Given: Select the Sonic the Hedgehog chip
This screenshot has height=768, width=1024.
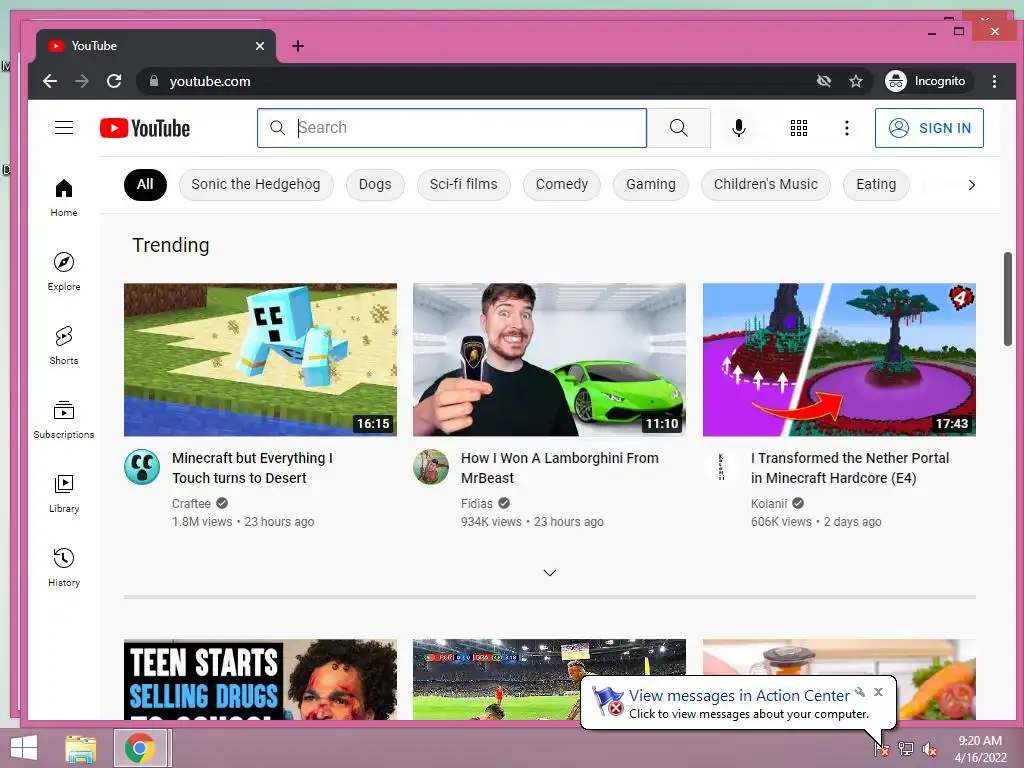Looking at the screenshot, I should tap(256, 185).
